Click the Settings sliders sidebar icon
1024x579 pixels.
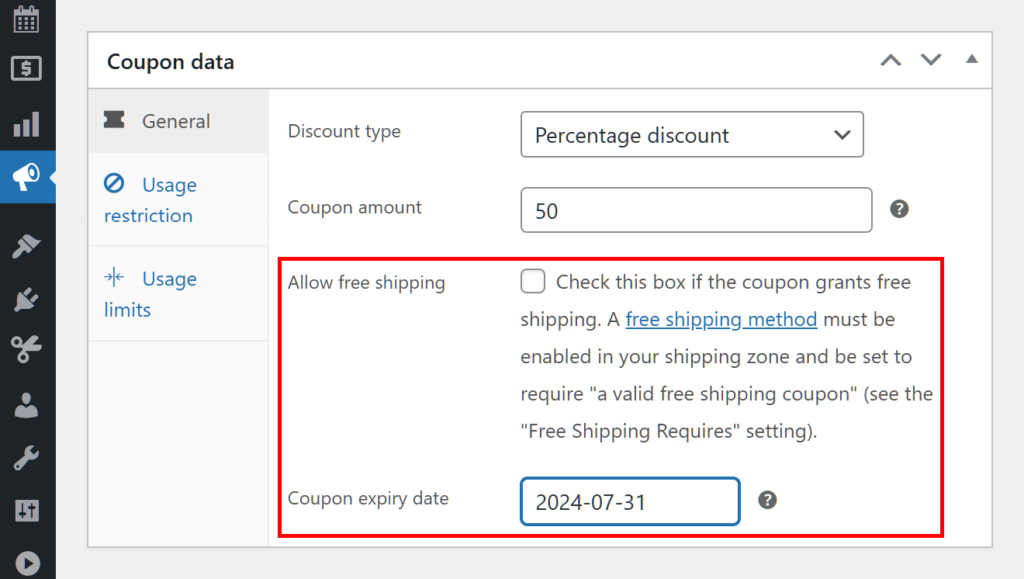coord(26,511)
